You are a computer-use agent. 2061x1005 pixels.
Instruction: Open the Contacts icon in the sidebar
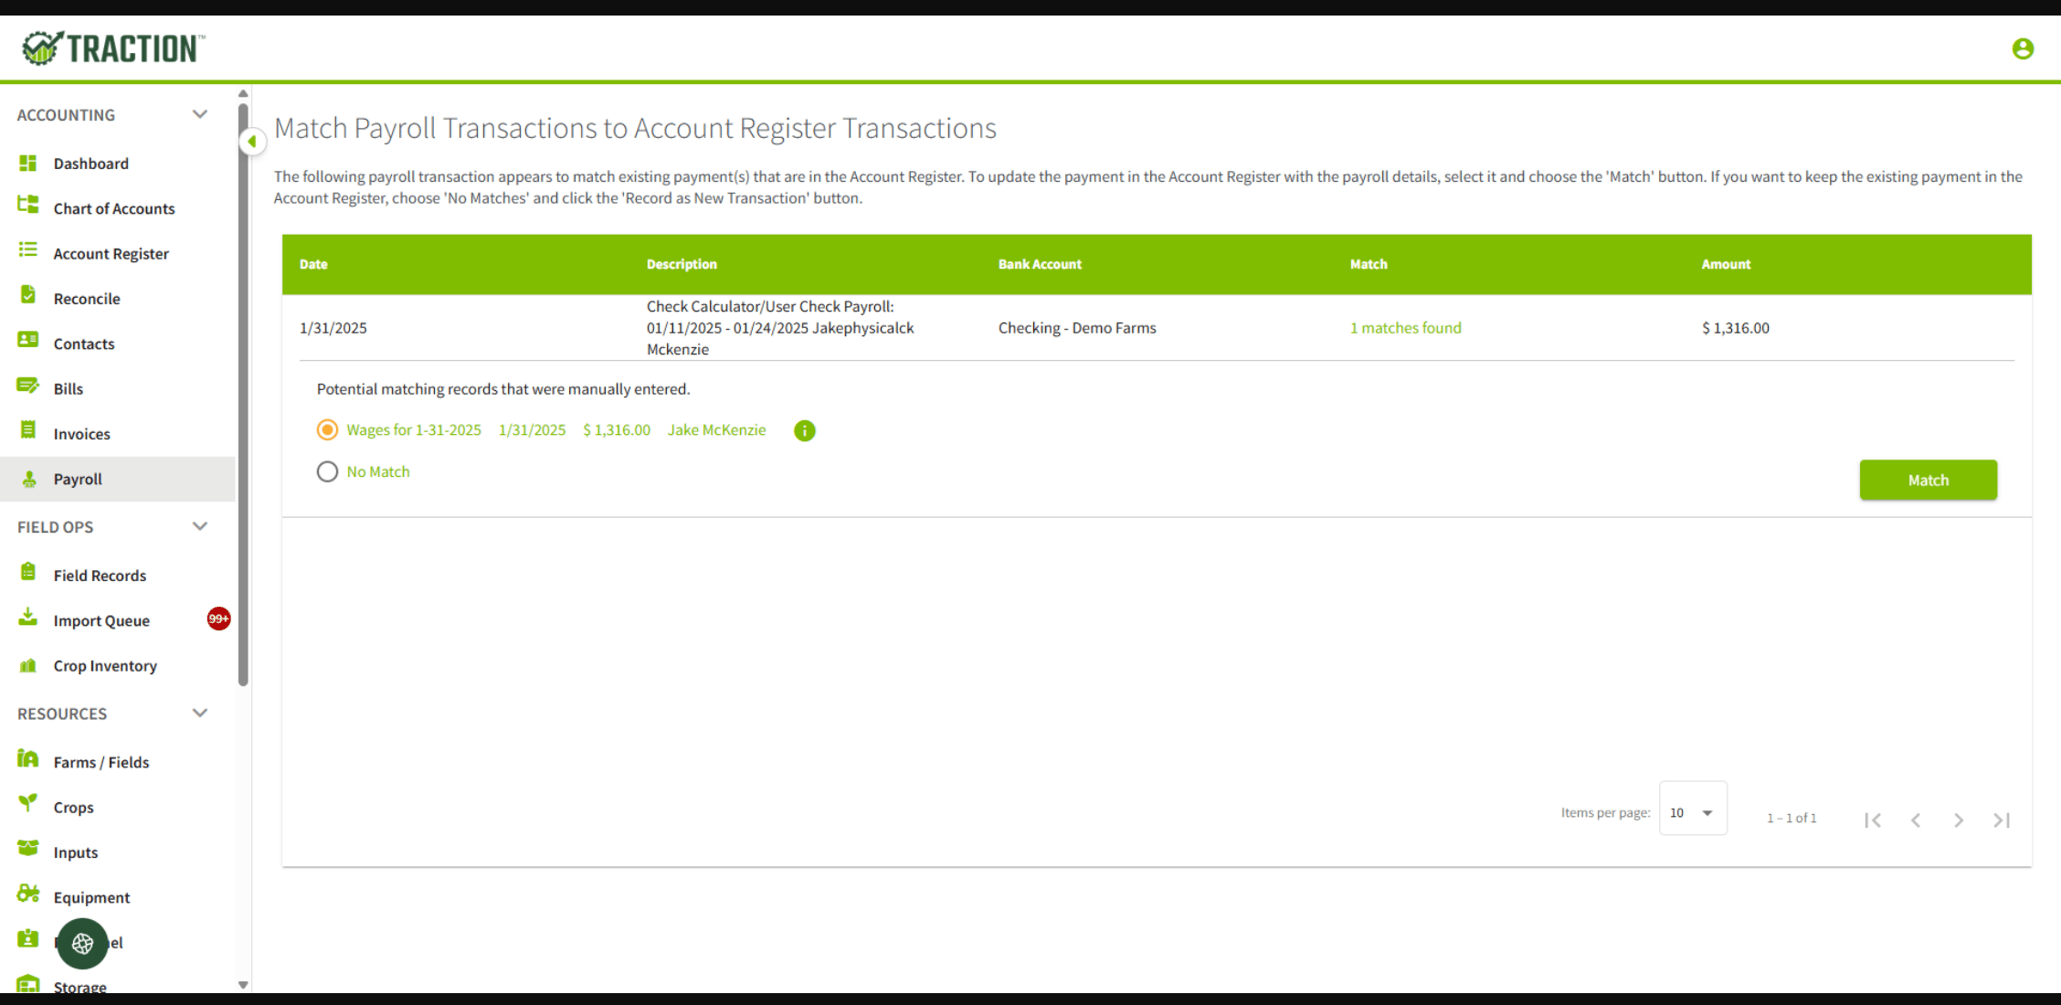pos(28,343)
